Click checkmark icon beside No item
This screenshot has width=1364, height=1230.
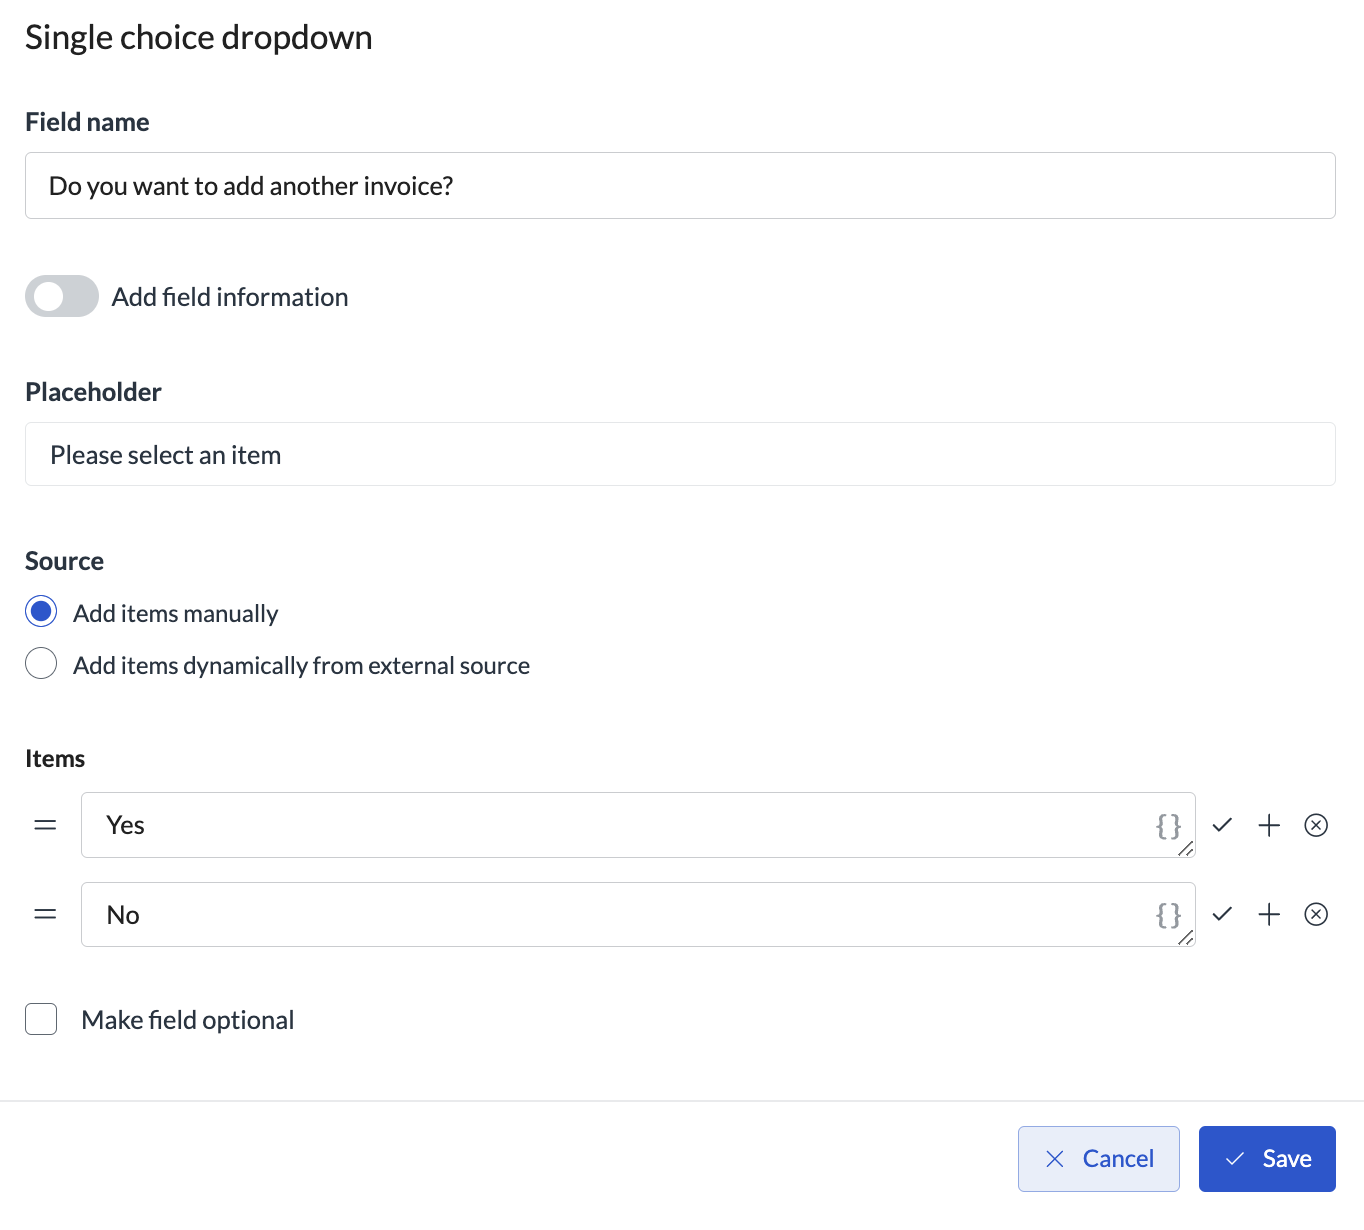pyautogui.click(x=1222, y=914)
